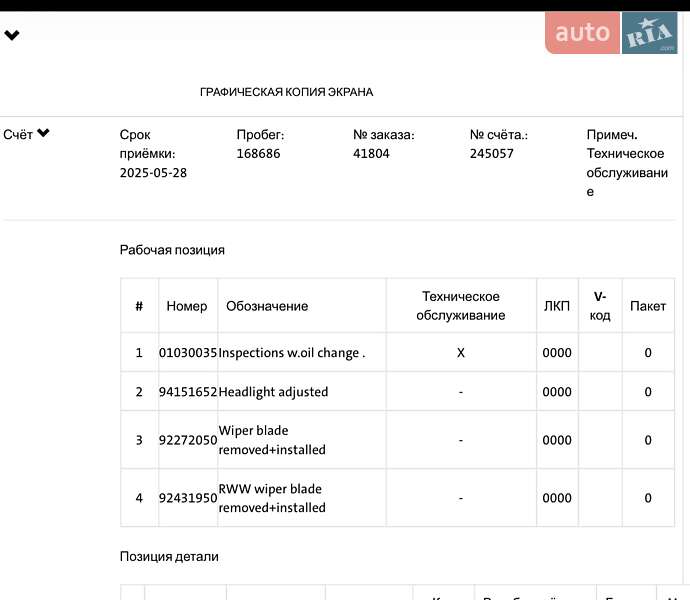Image resolution: width=690 pixels, height=600 pixels.
Task: Select the mileage value 168686
Action: click(258, 153)
